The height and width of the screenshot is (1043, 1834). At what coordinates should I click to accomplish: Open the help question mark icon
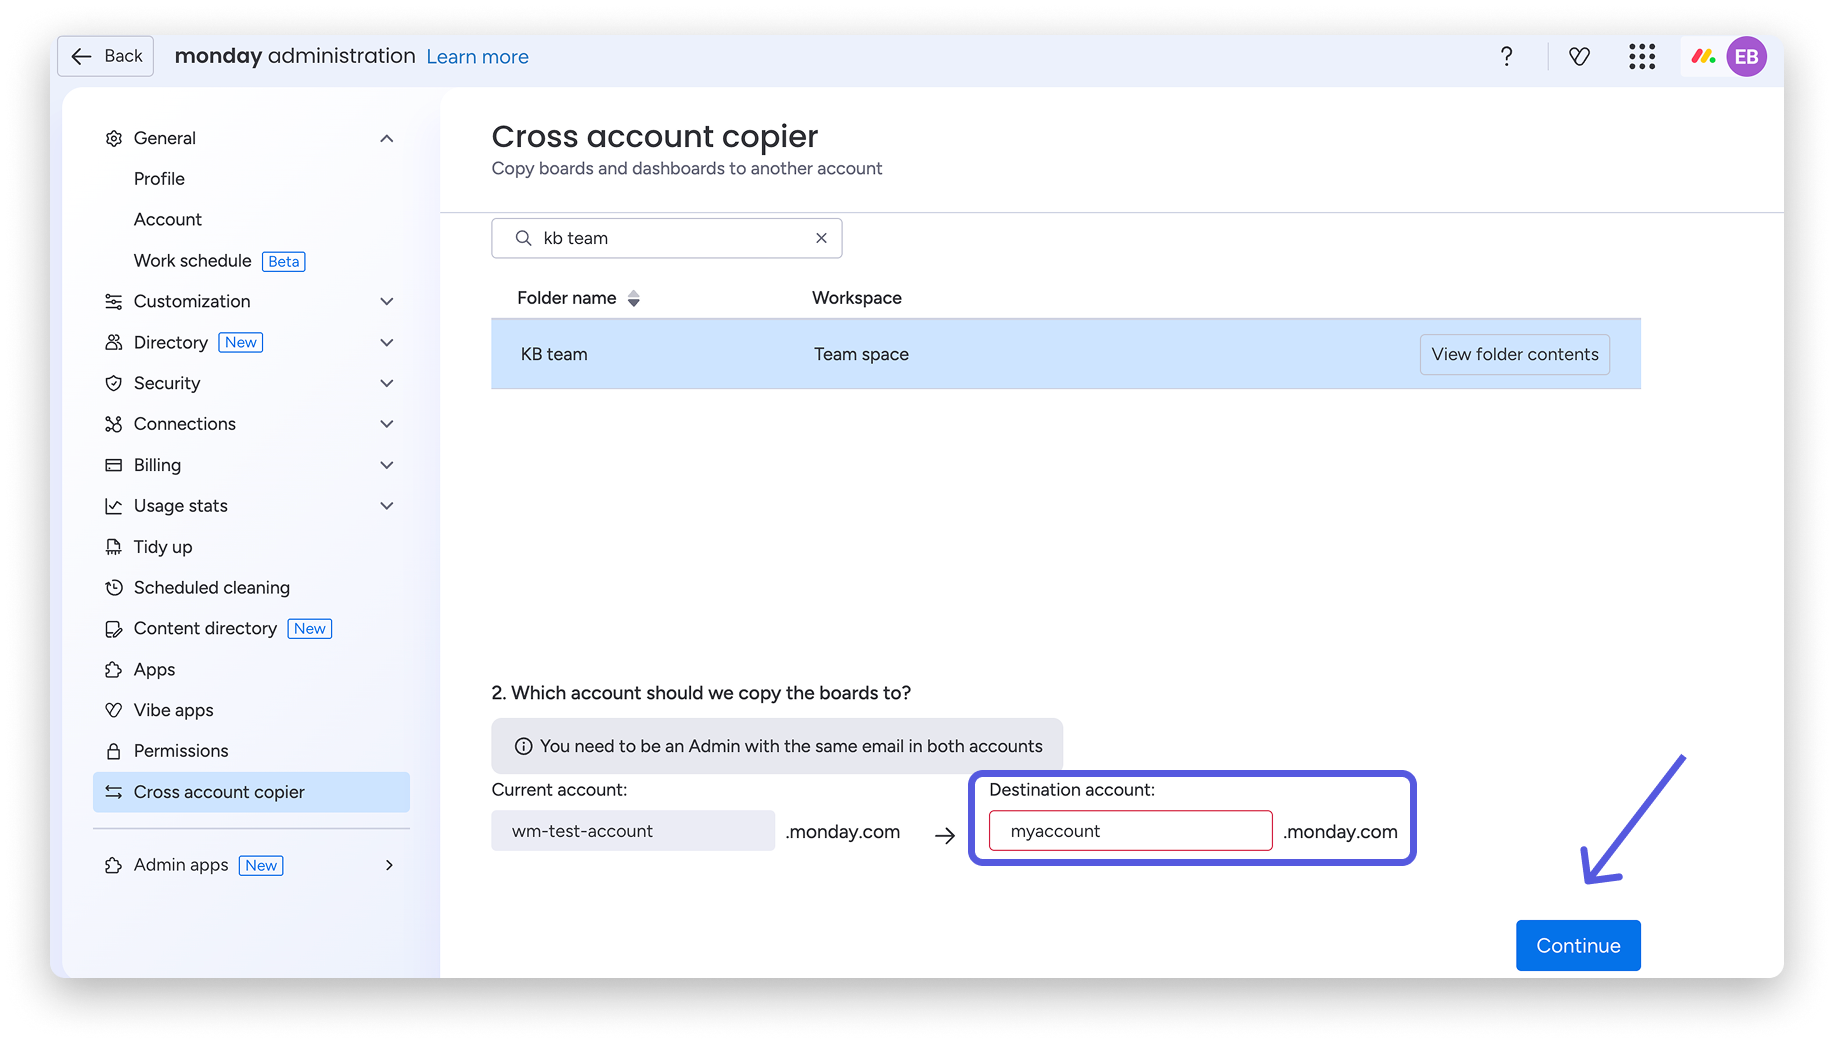pos(1506,56)
